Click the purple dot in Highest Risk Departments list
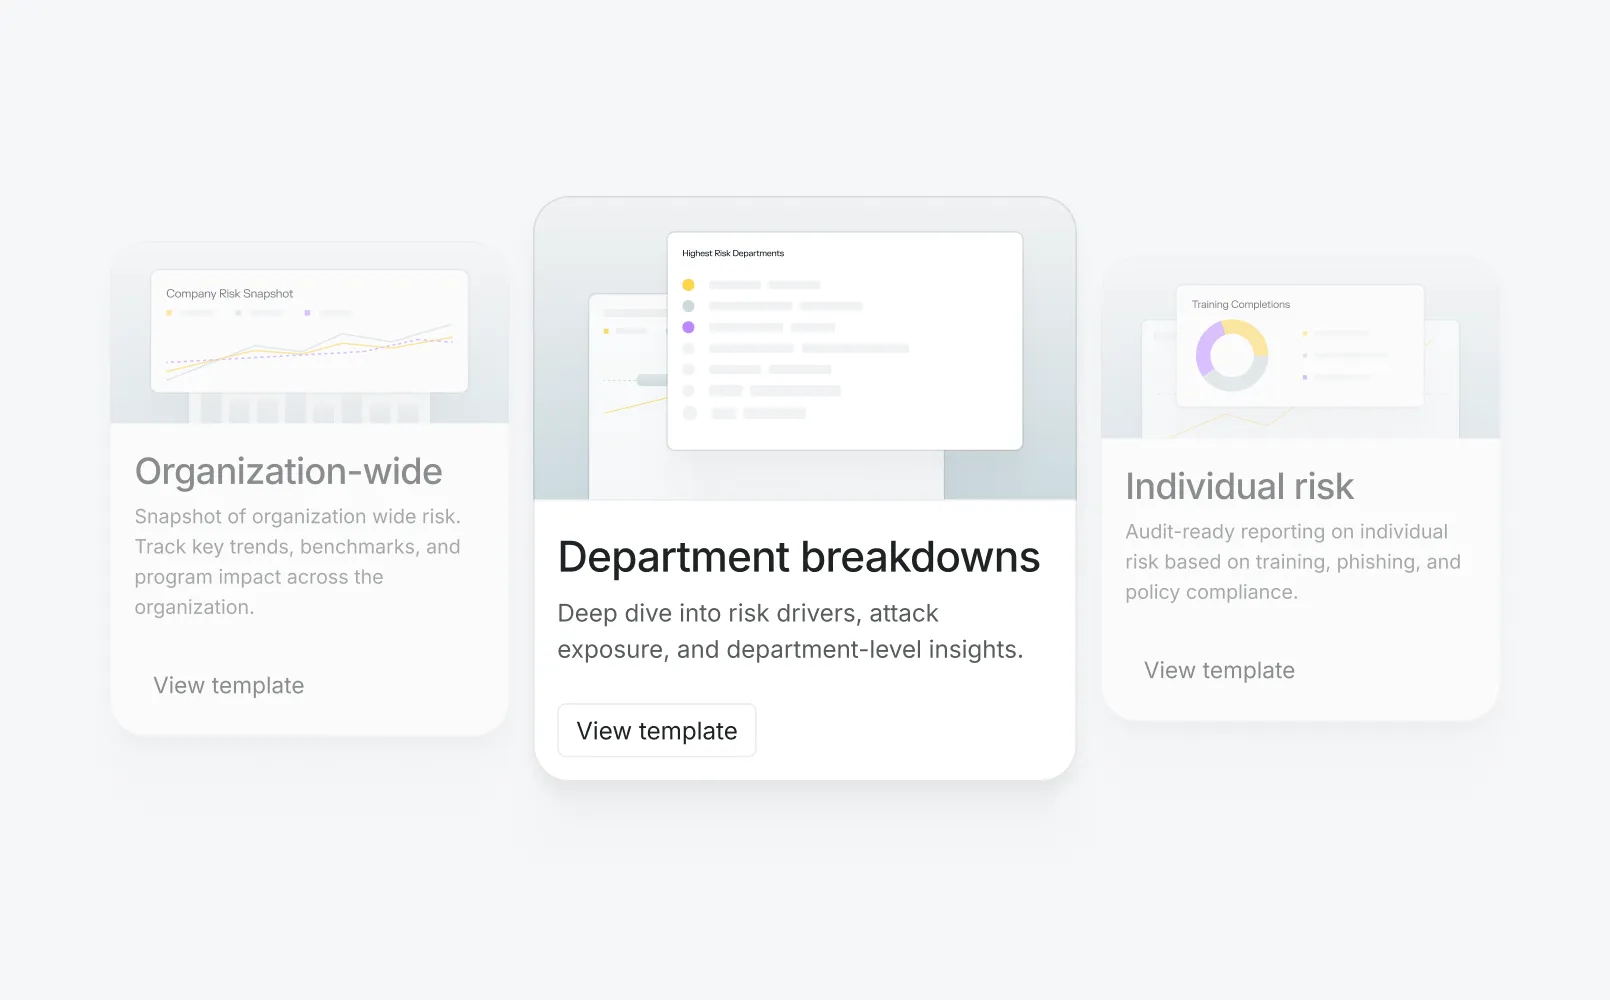The height and width of the screenshot is (1000, 1610). click(x=688, y=327)
